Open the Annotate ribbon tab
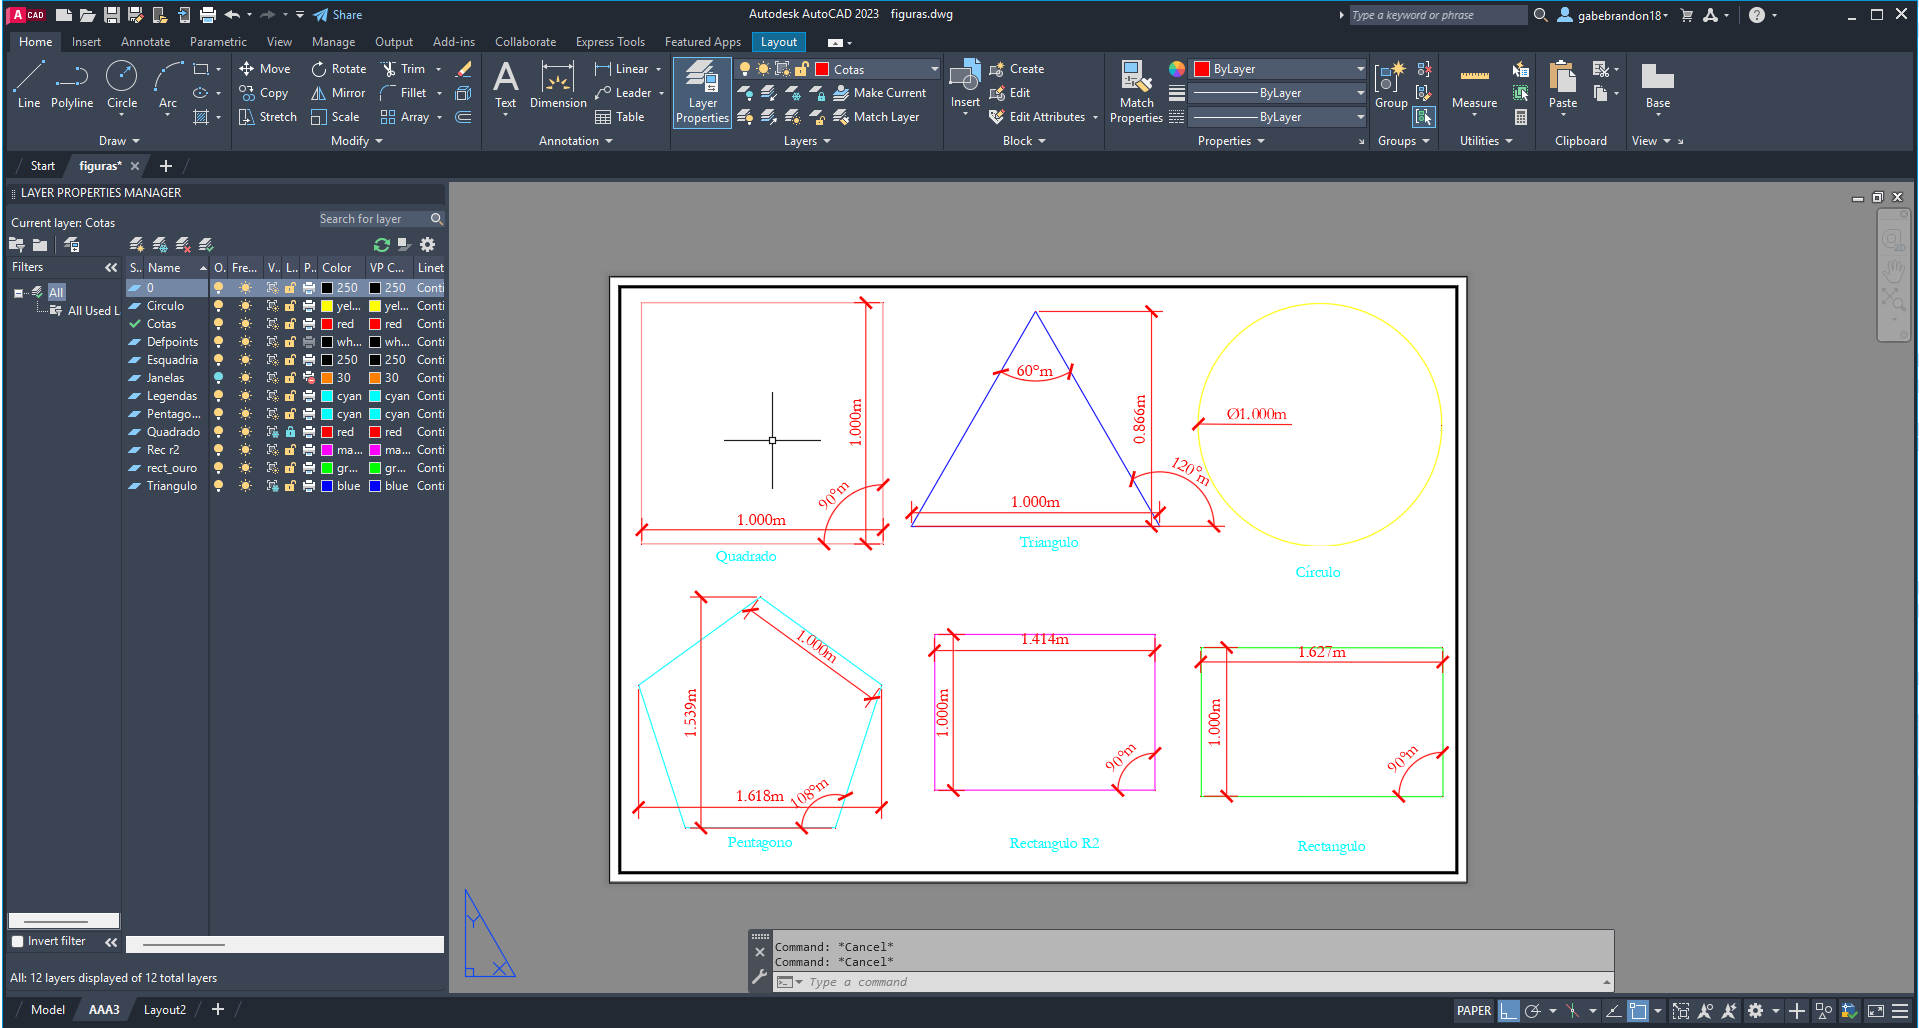Screen dimensions: 1919x1028 point(145,42)
